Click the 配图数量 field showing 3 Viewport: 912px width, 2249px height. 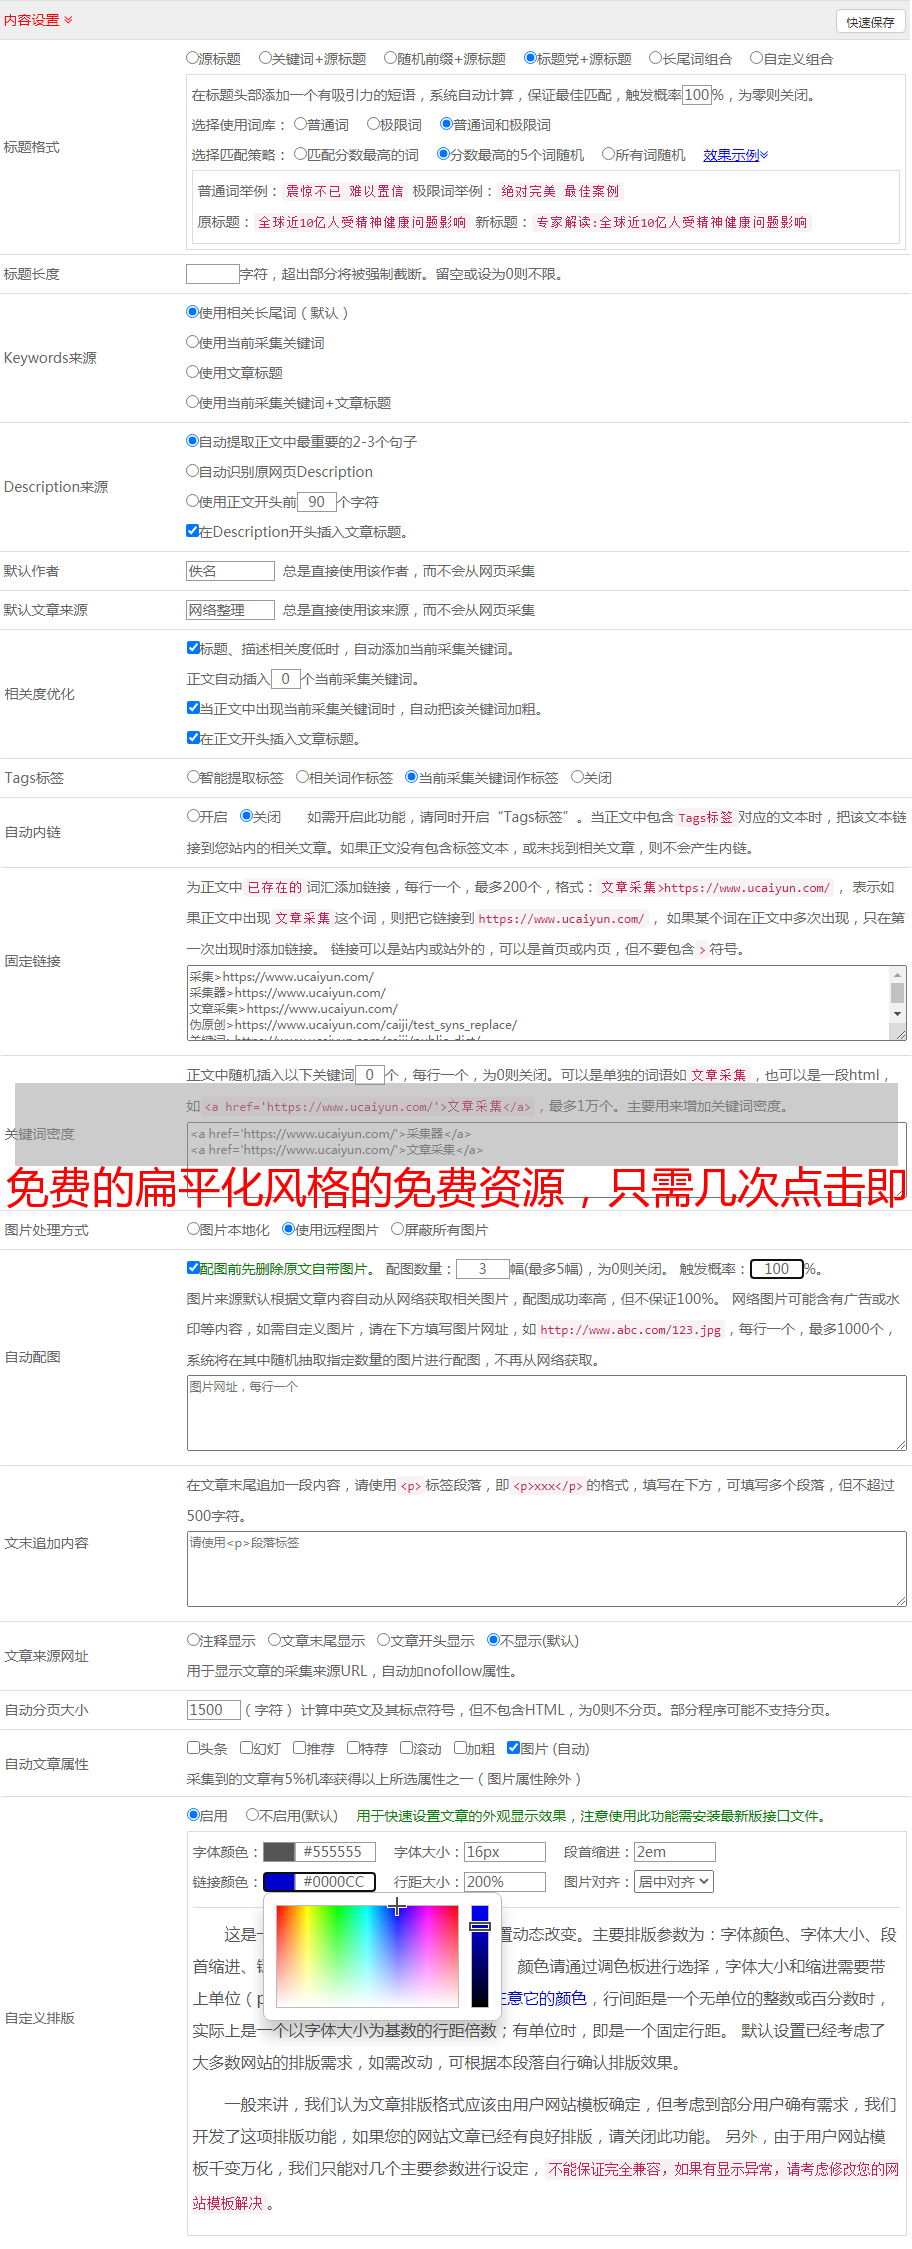[x=482, y=1269]
